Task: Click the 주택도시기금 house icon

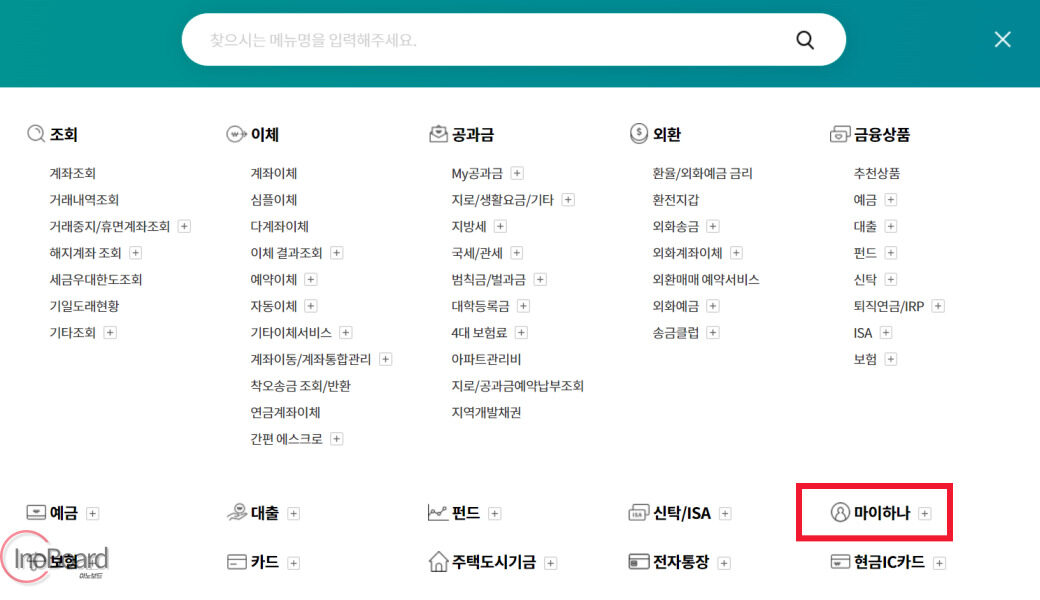Action: tap(438, 562)
